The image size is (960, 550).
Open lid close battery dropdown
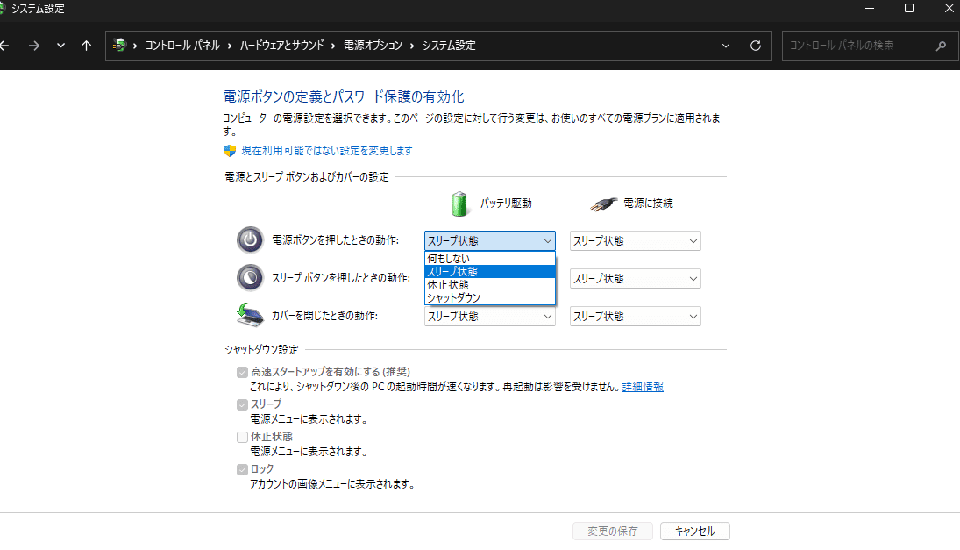pos(490,316)
